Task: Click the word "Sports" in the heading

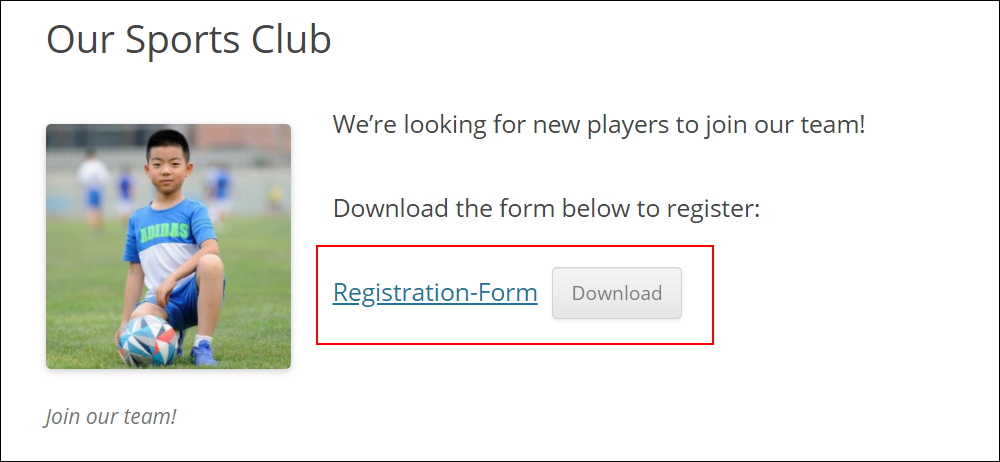Action: [182, 40]
